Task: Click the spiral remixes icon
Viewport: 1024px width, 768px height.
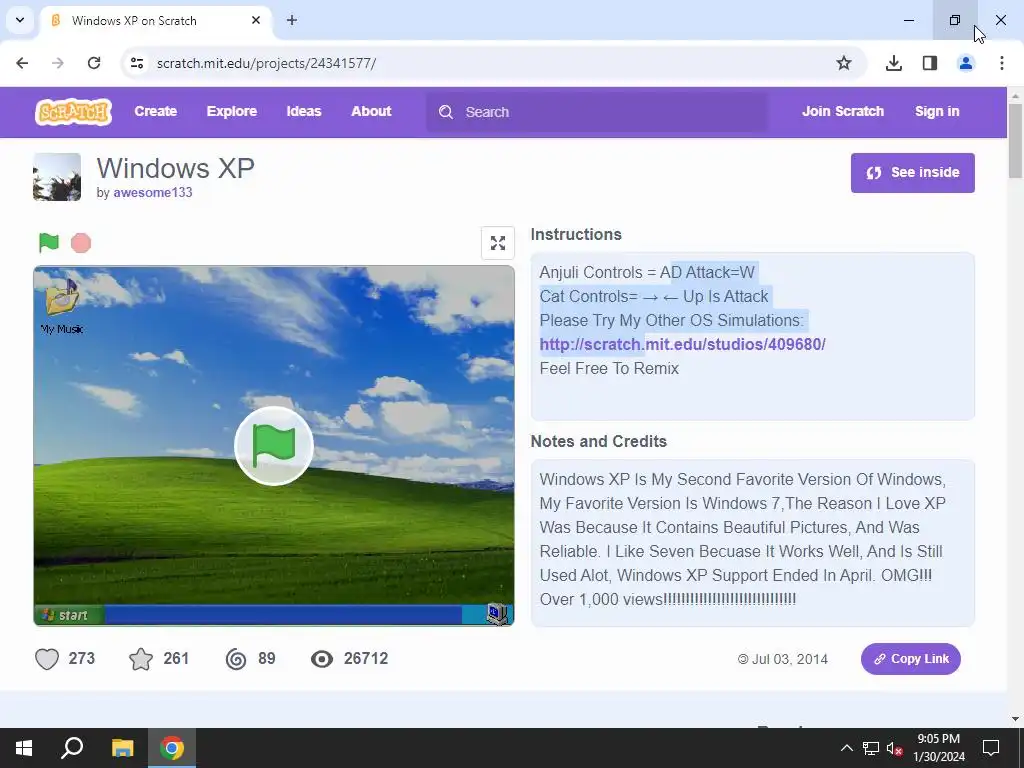Action: (x=236, y=659)
